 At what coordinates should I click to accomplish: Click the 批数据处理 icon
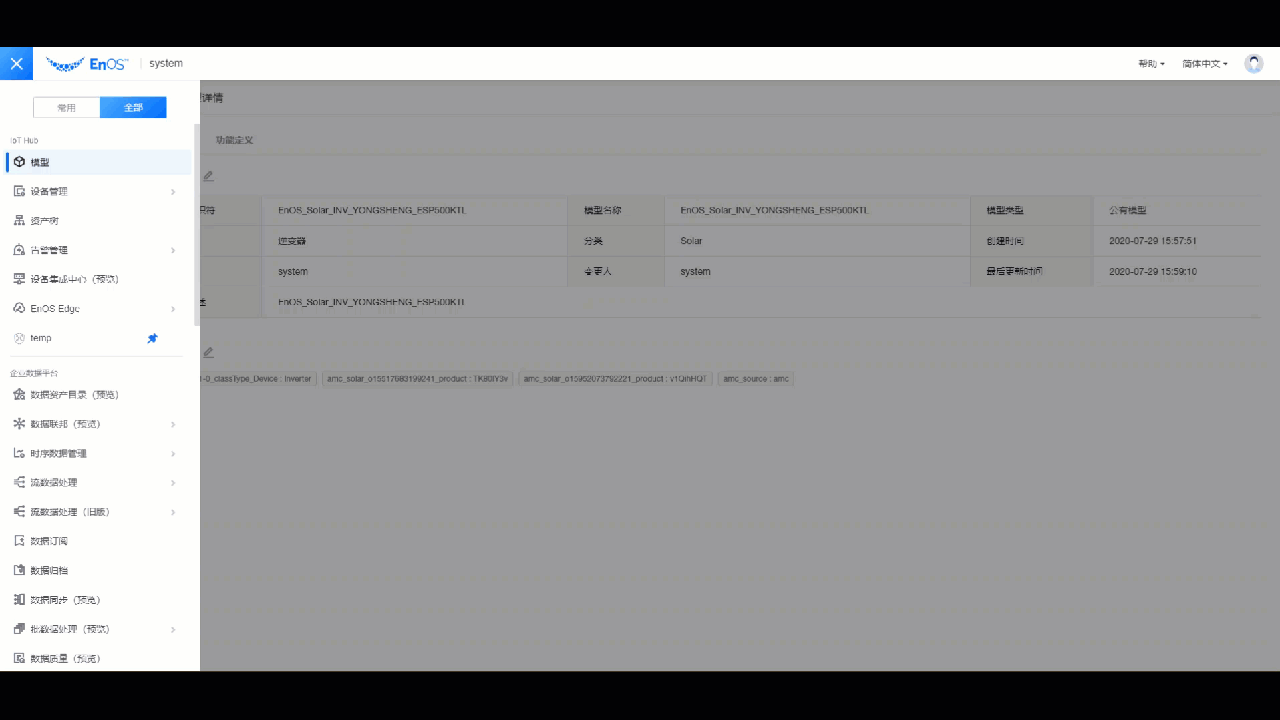tap(19, 629)
